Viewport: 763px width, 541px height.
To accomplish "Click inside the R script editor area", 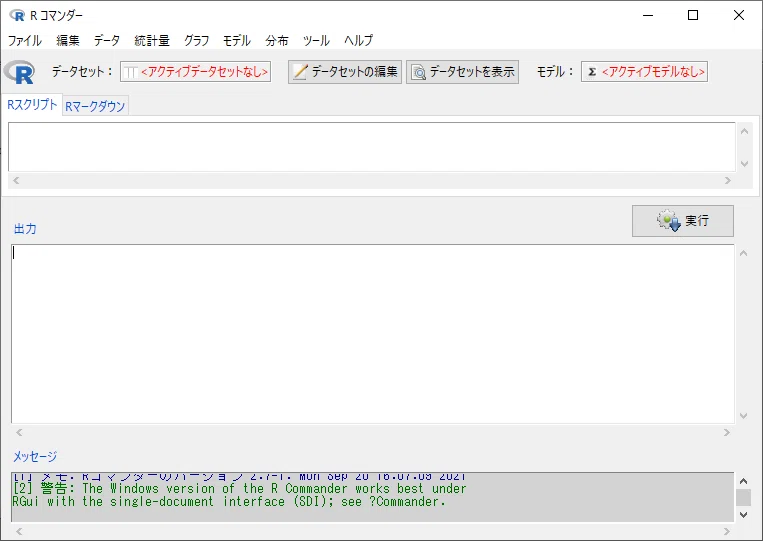I will 372,147.
